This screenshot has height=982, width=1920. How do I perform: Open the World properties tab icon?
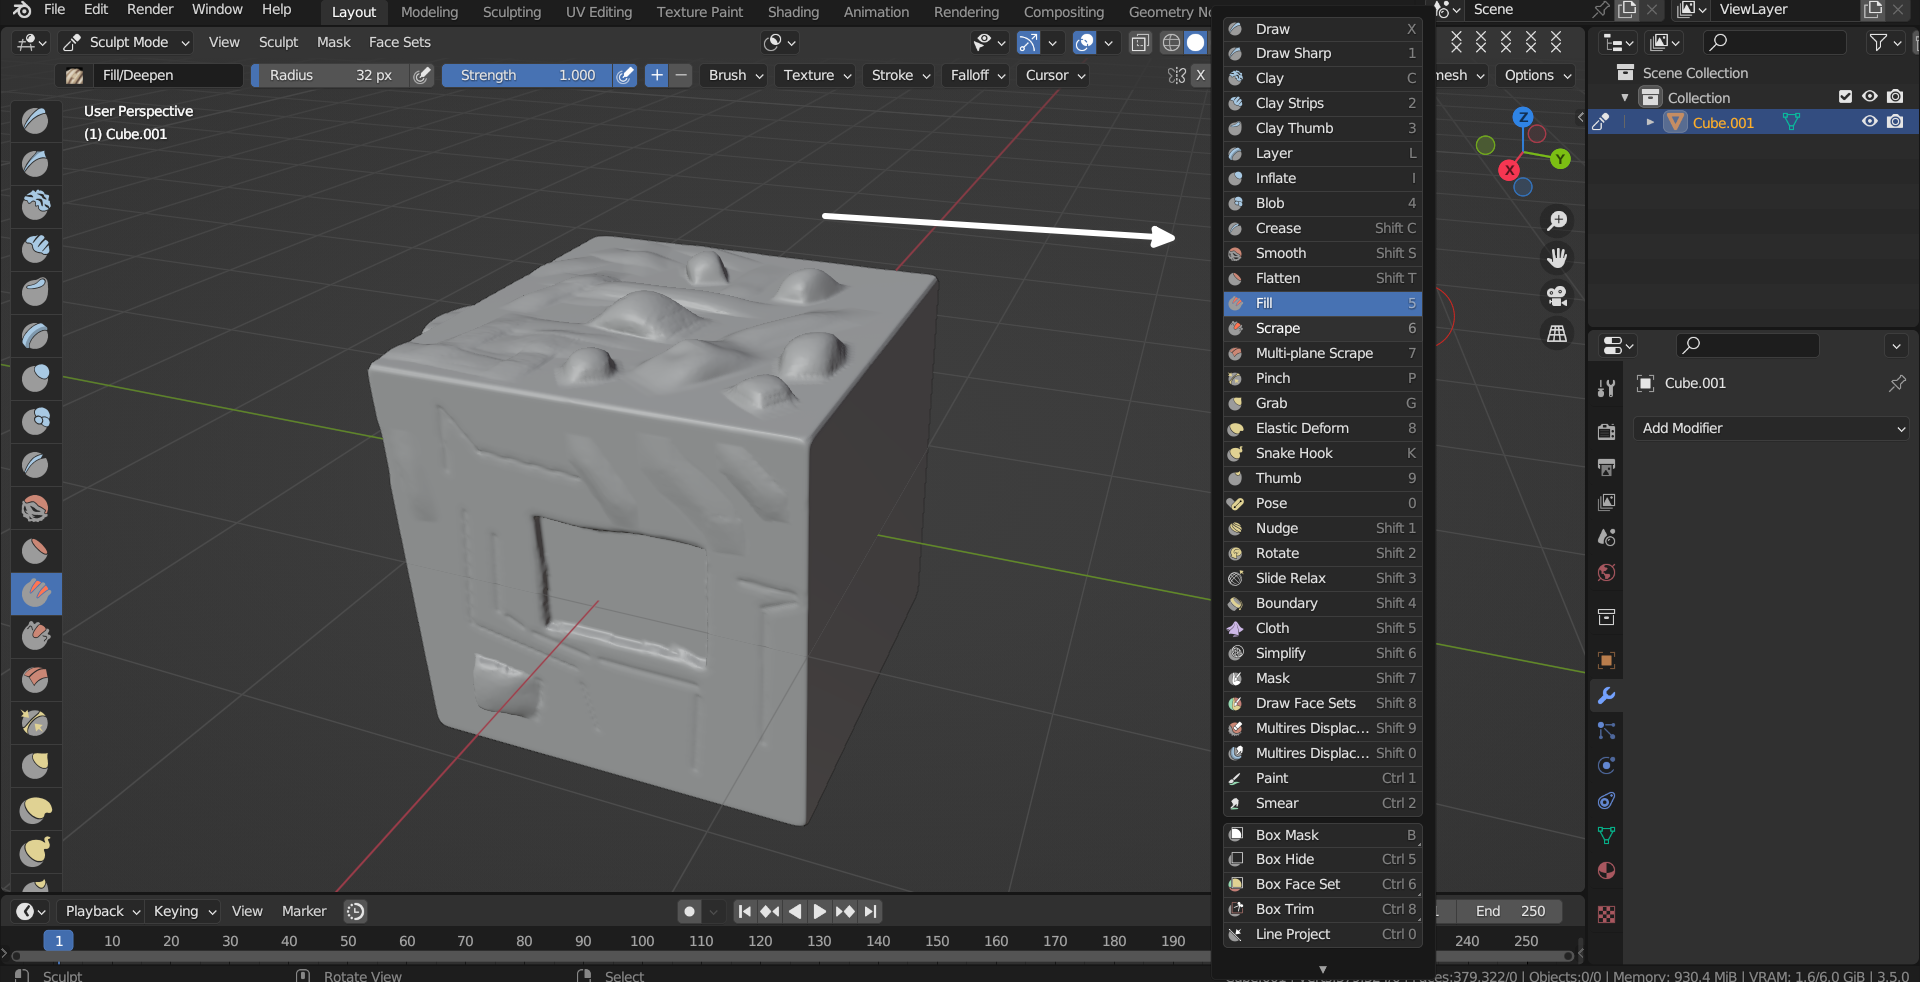(1606, 573)
